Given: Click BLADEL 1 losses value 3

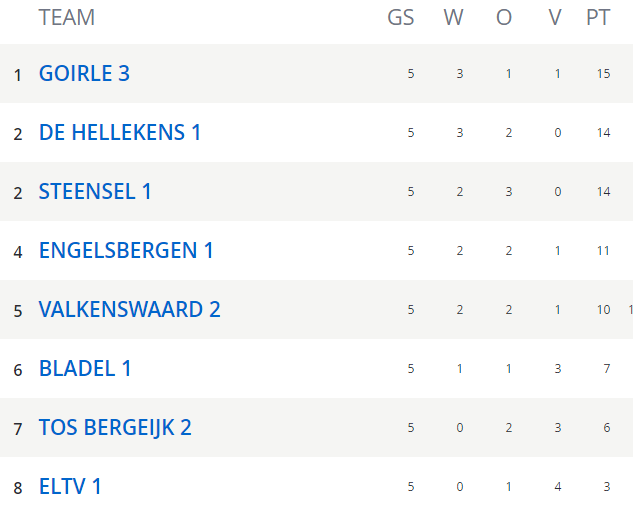Looking at the screenshot, I should point(558,368).
